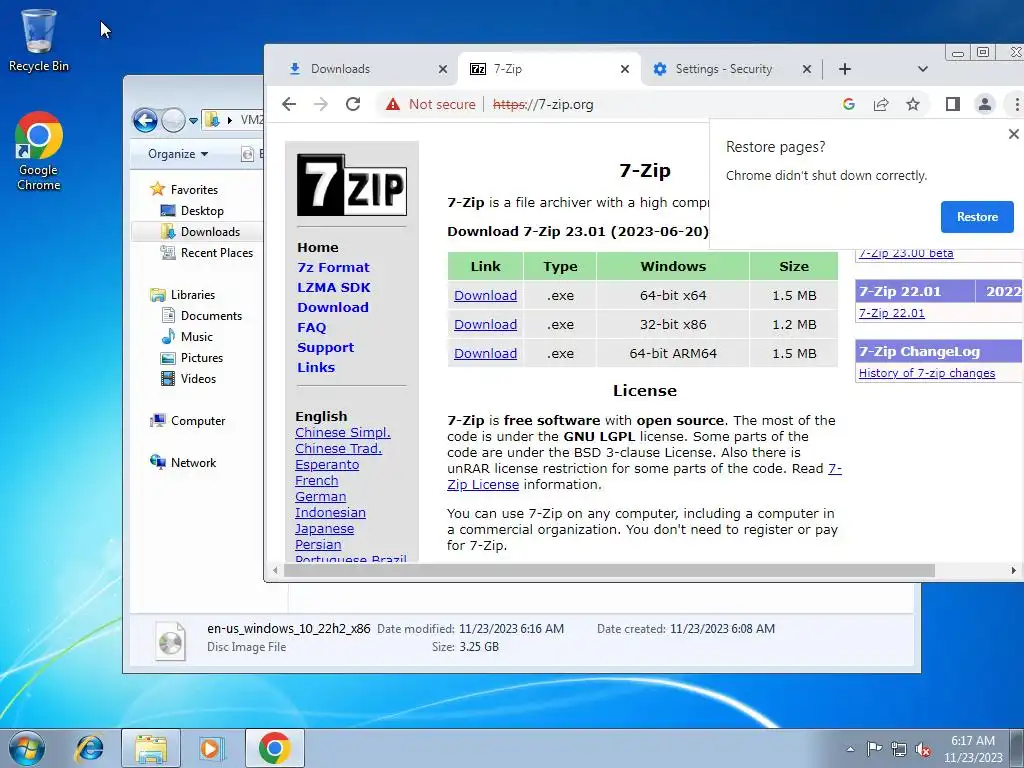Open LZMA SDK sidebar link
Screen dimensions: 1024x768
tap(334, 287)
